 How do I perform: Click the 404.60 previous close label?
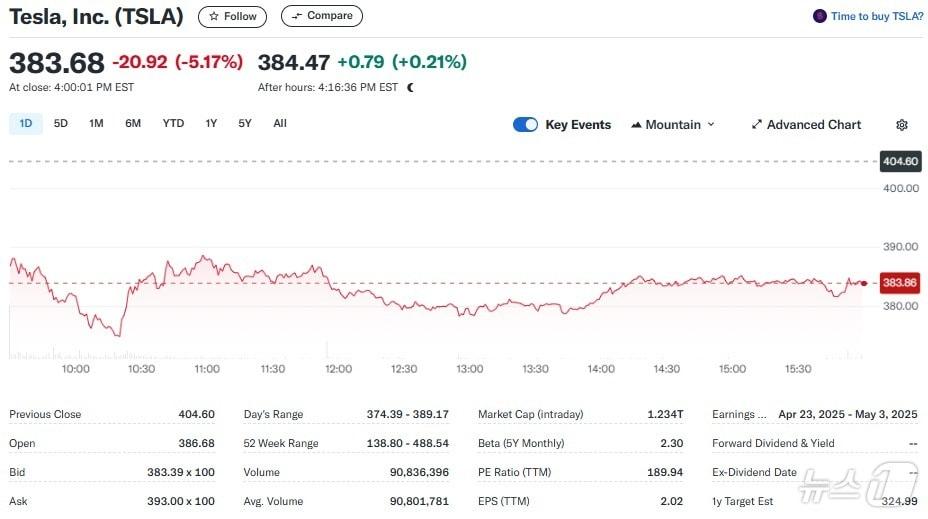coord(900,162)
